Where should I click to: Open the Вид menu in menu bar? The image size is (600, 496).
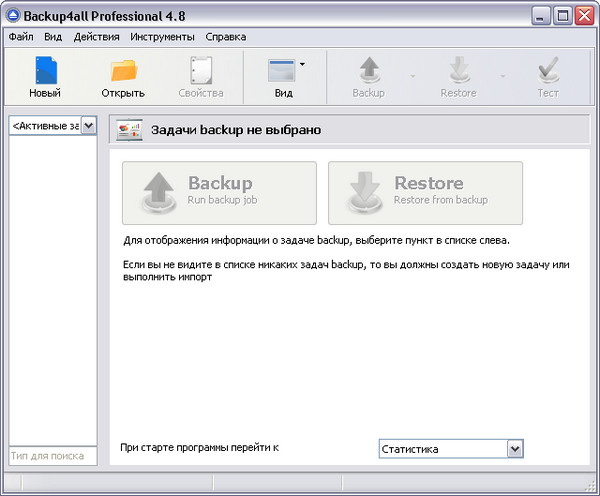[x=53, y=37]
